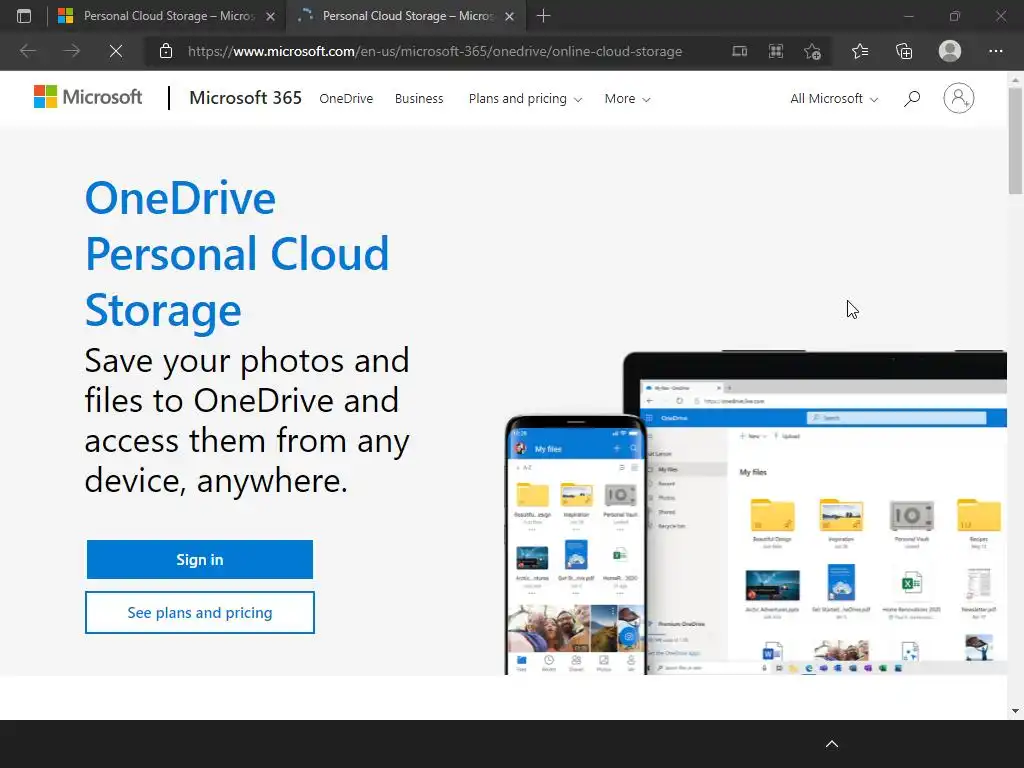The height and width of the screenshot is (768, 1024).
Task: Expand Plans and pricing dropdown
Action: [x=525, y=99]
